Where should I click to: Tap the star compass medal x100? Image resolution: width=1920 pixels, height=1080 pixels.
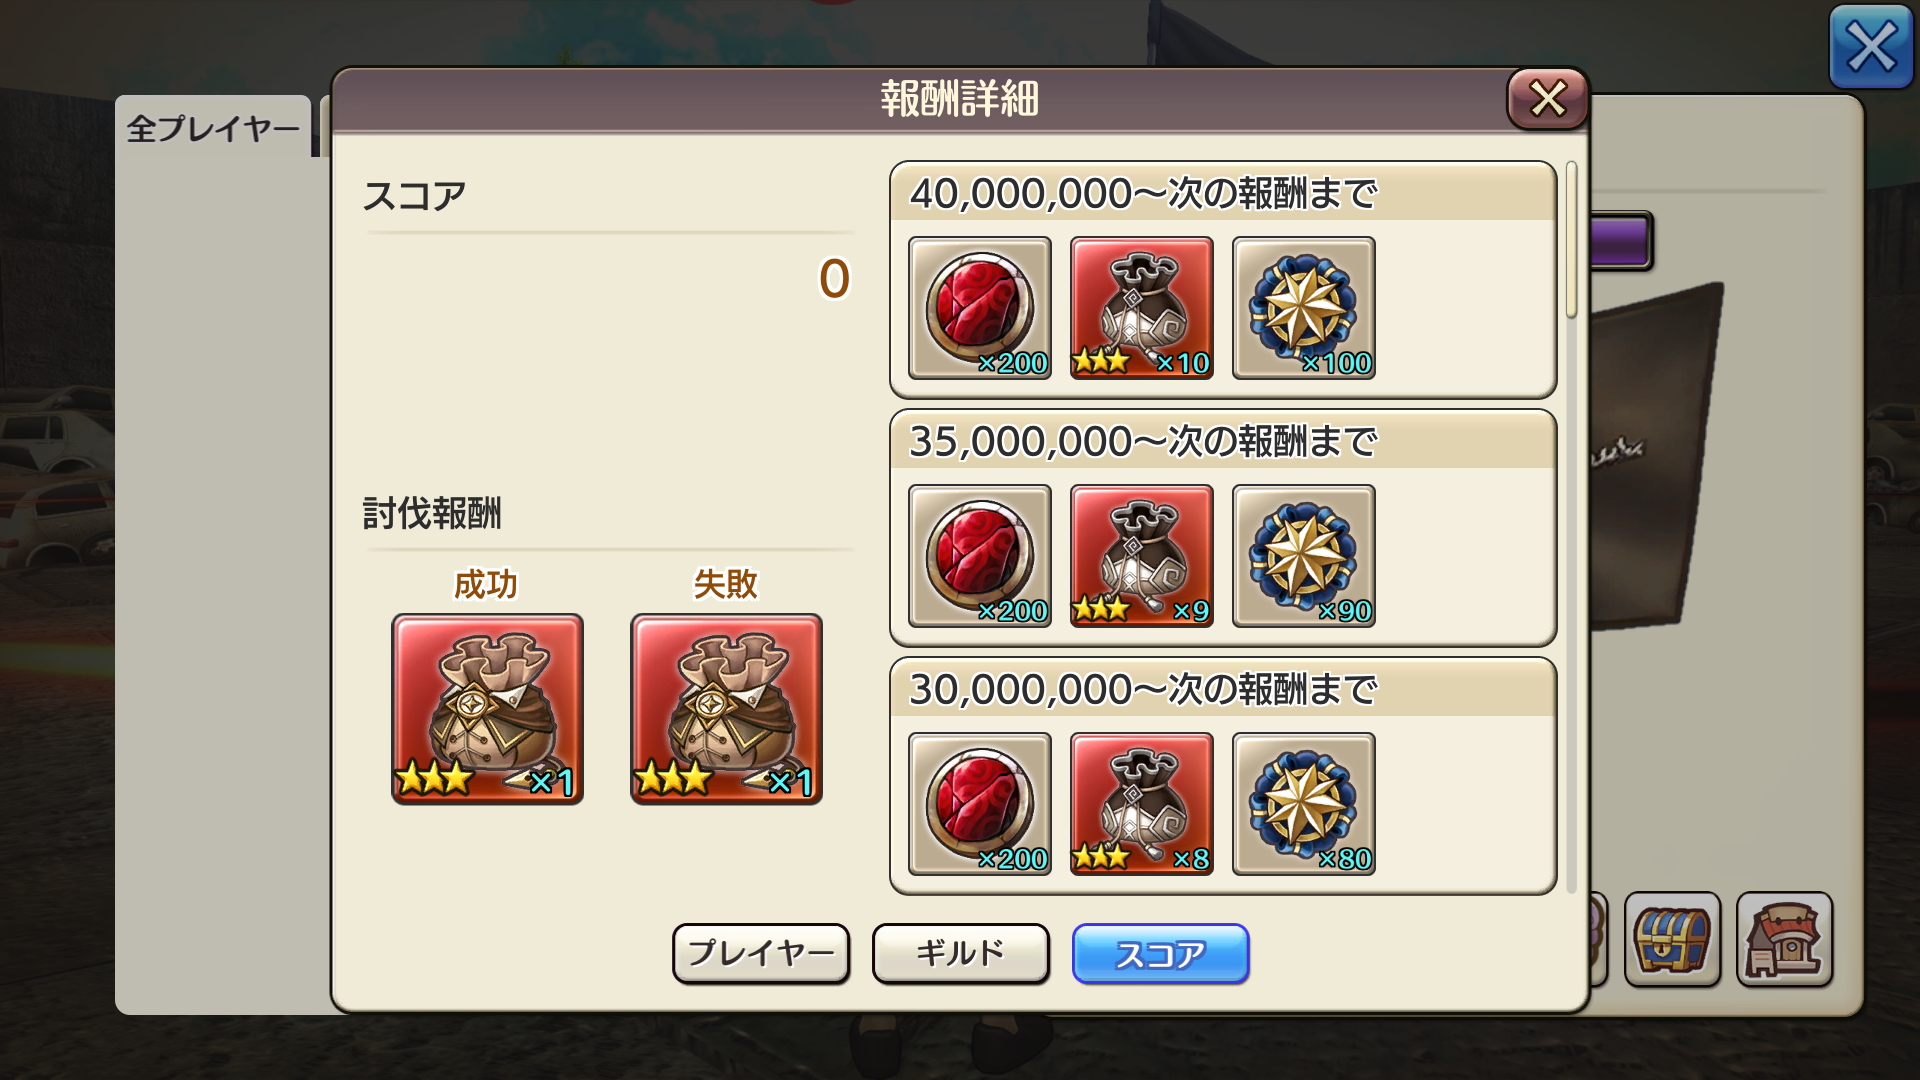pyautogui.click(x=1303, y=308)
